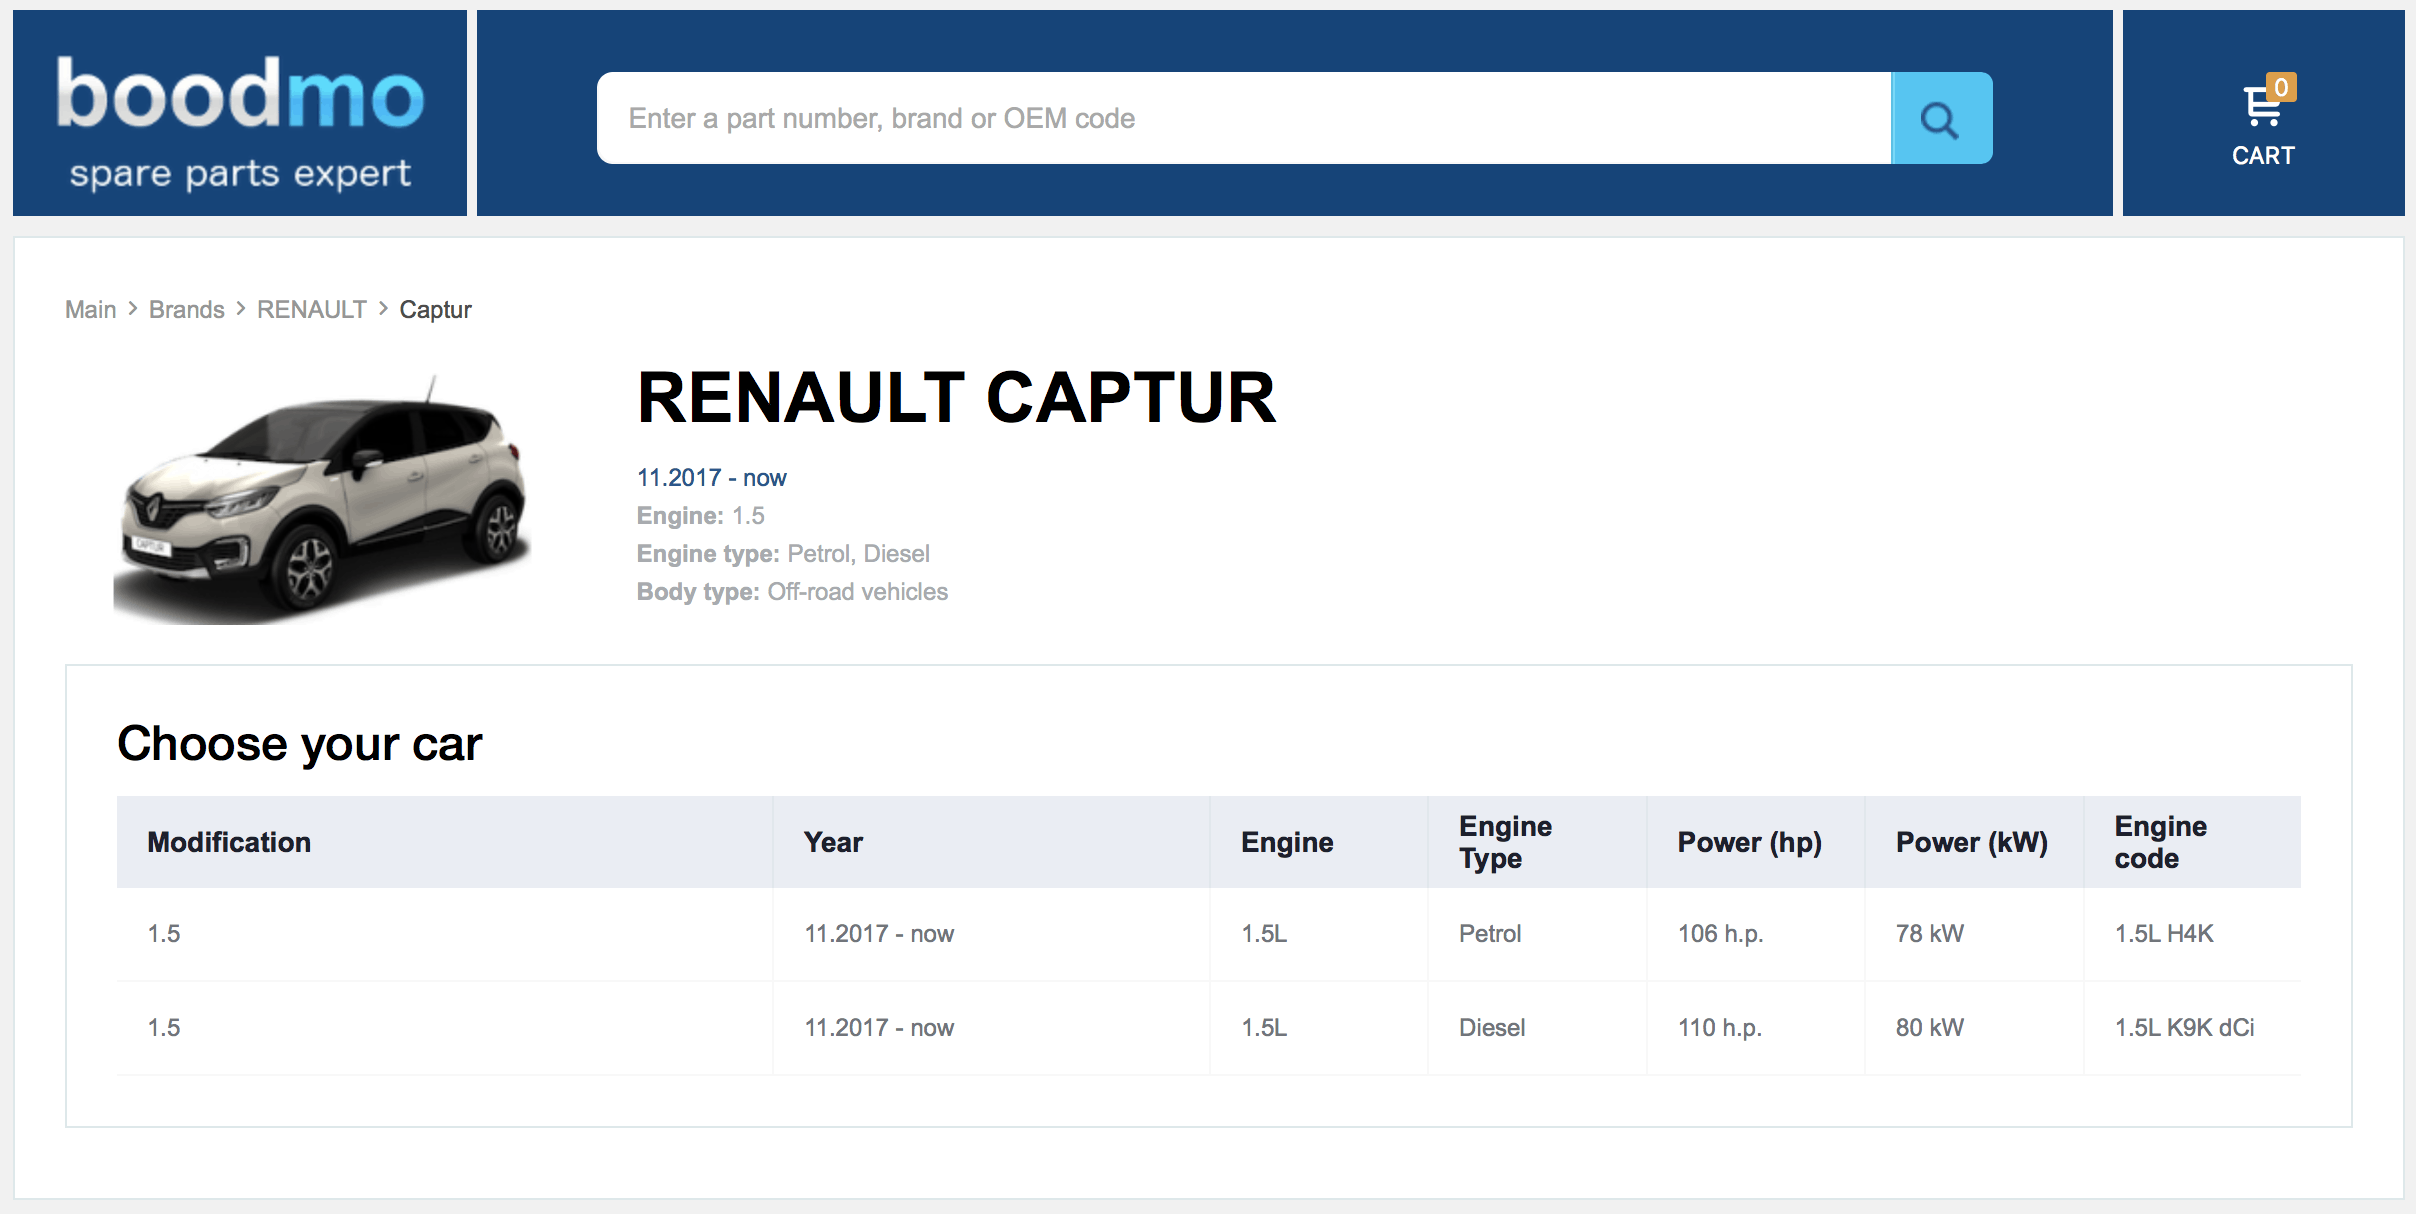Click the 1.5L H4K engine code cell
Image resolution: width=2416 pixels, height=1214 pixels.
click(2163, 934)
